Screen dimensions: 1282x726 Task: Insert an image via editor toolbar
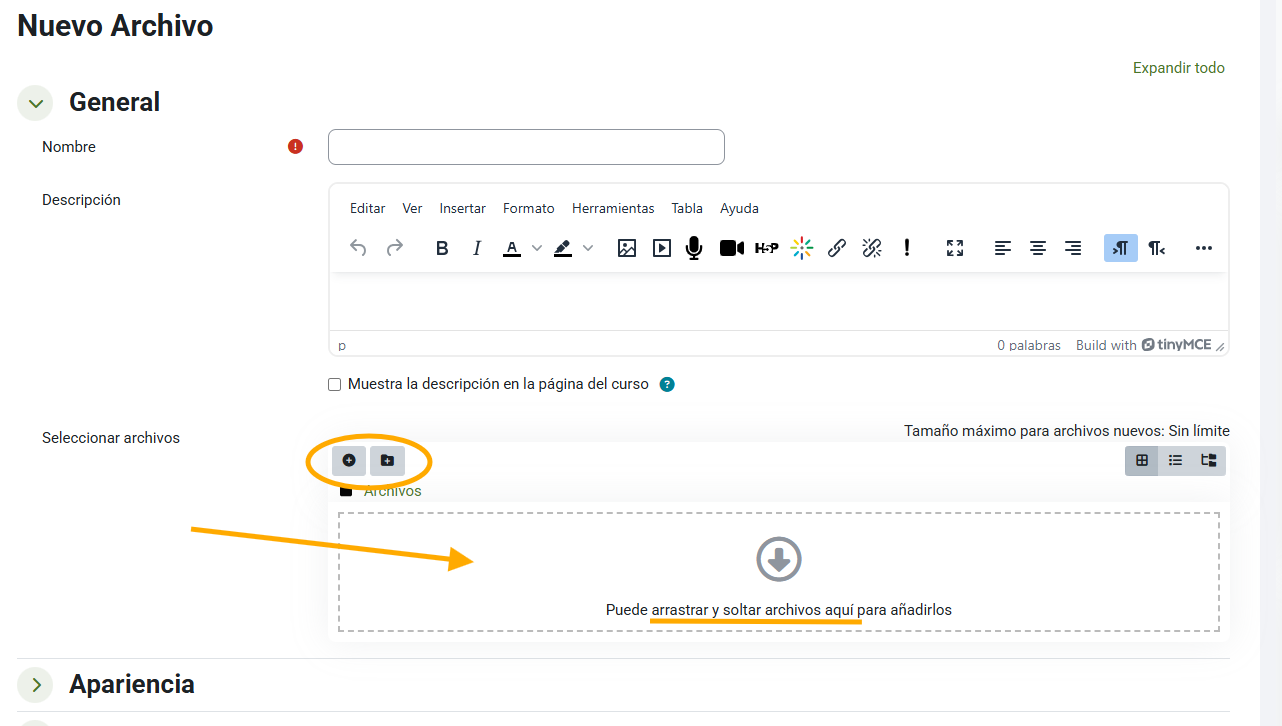[x=627, y=248]
